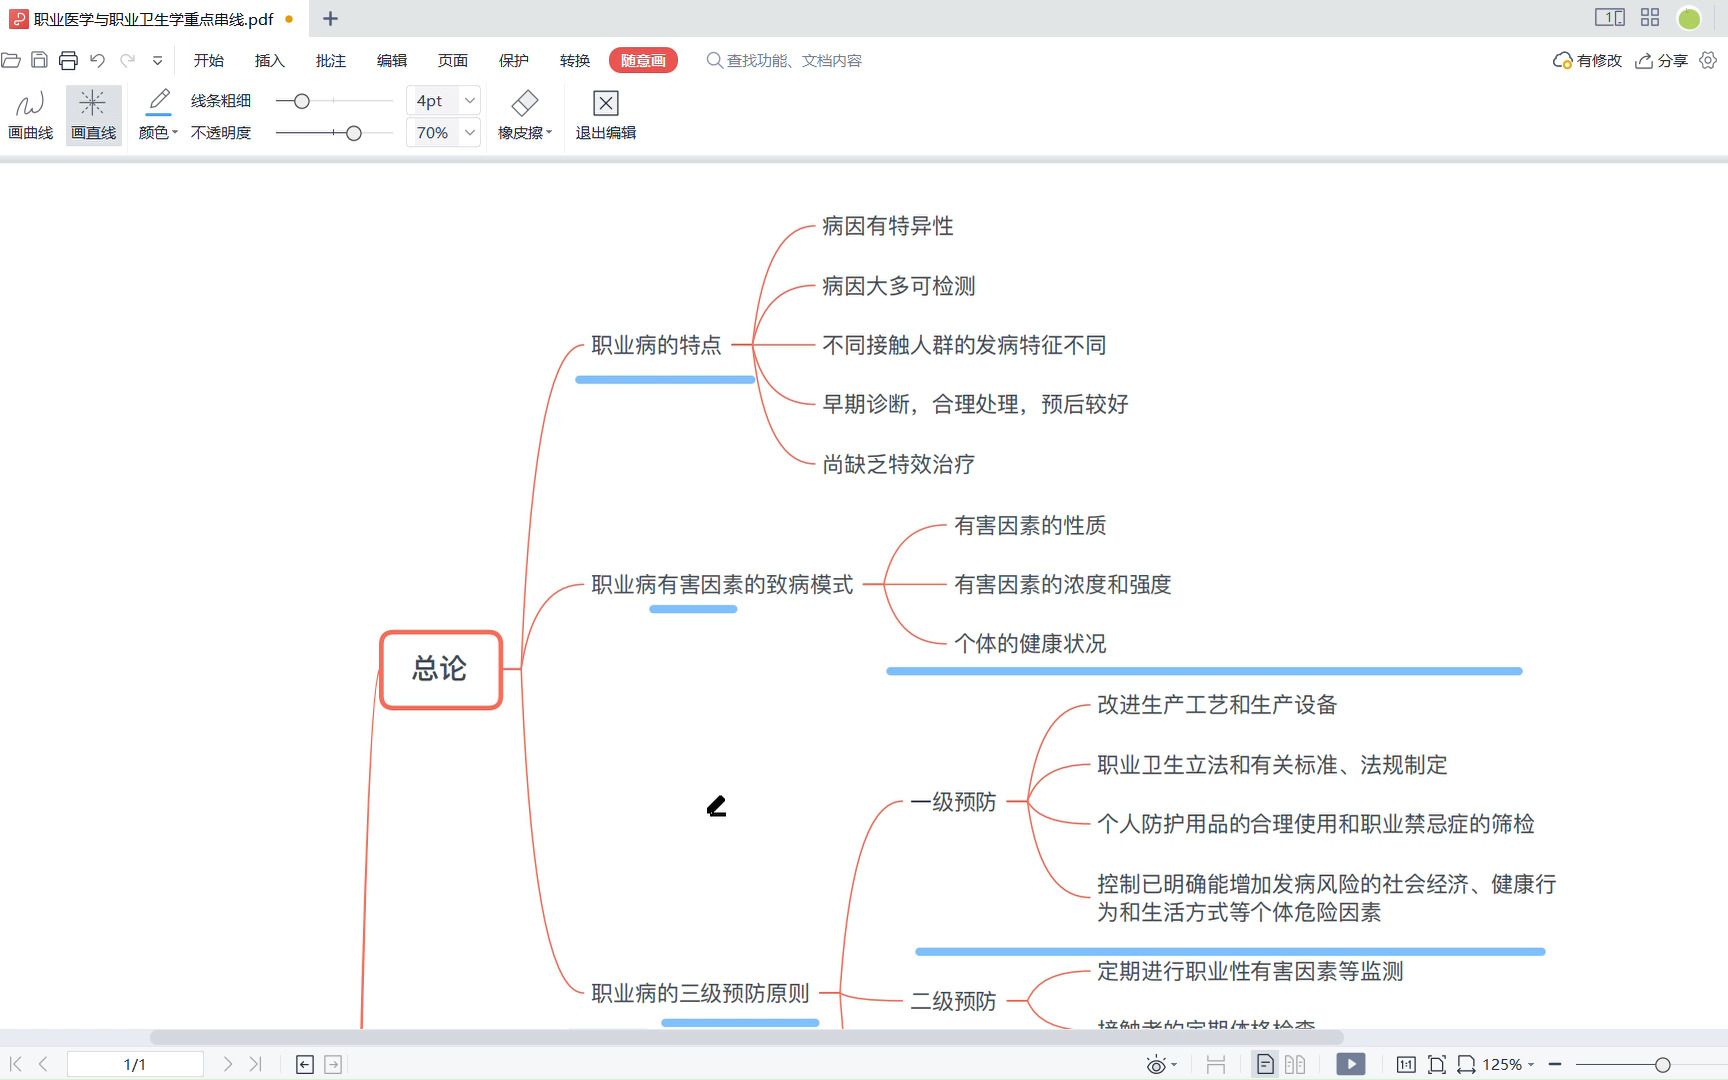
Task: Click the print icon
Action: tap(68, 61)
